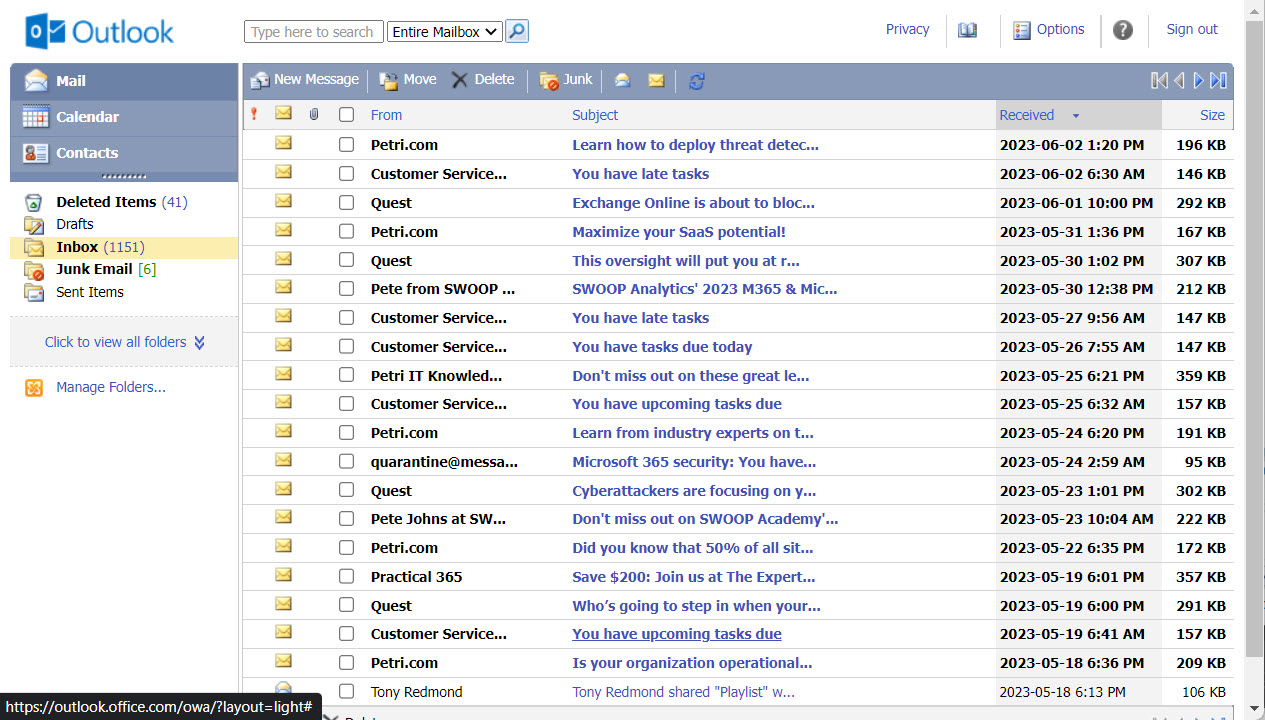Click the search text input field
The height and width of the screenshot is (720, 1265).
pyautogui.click(x=314, y=32)
